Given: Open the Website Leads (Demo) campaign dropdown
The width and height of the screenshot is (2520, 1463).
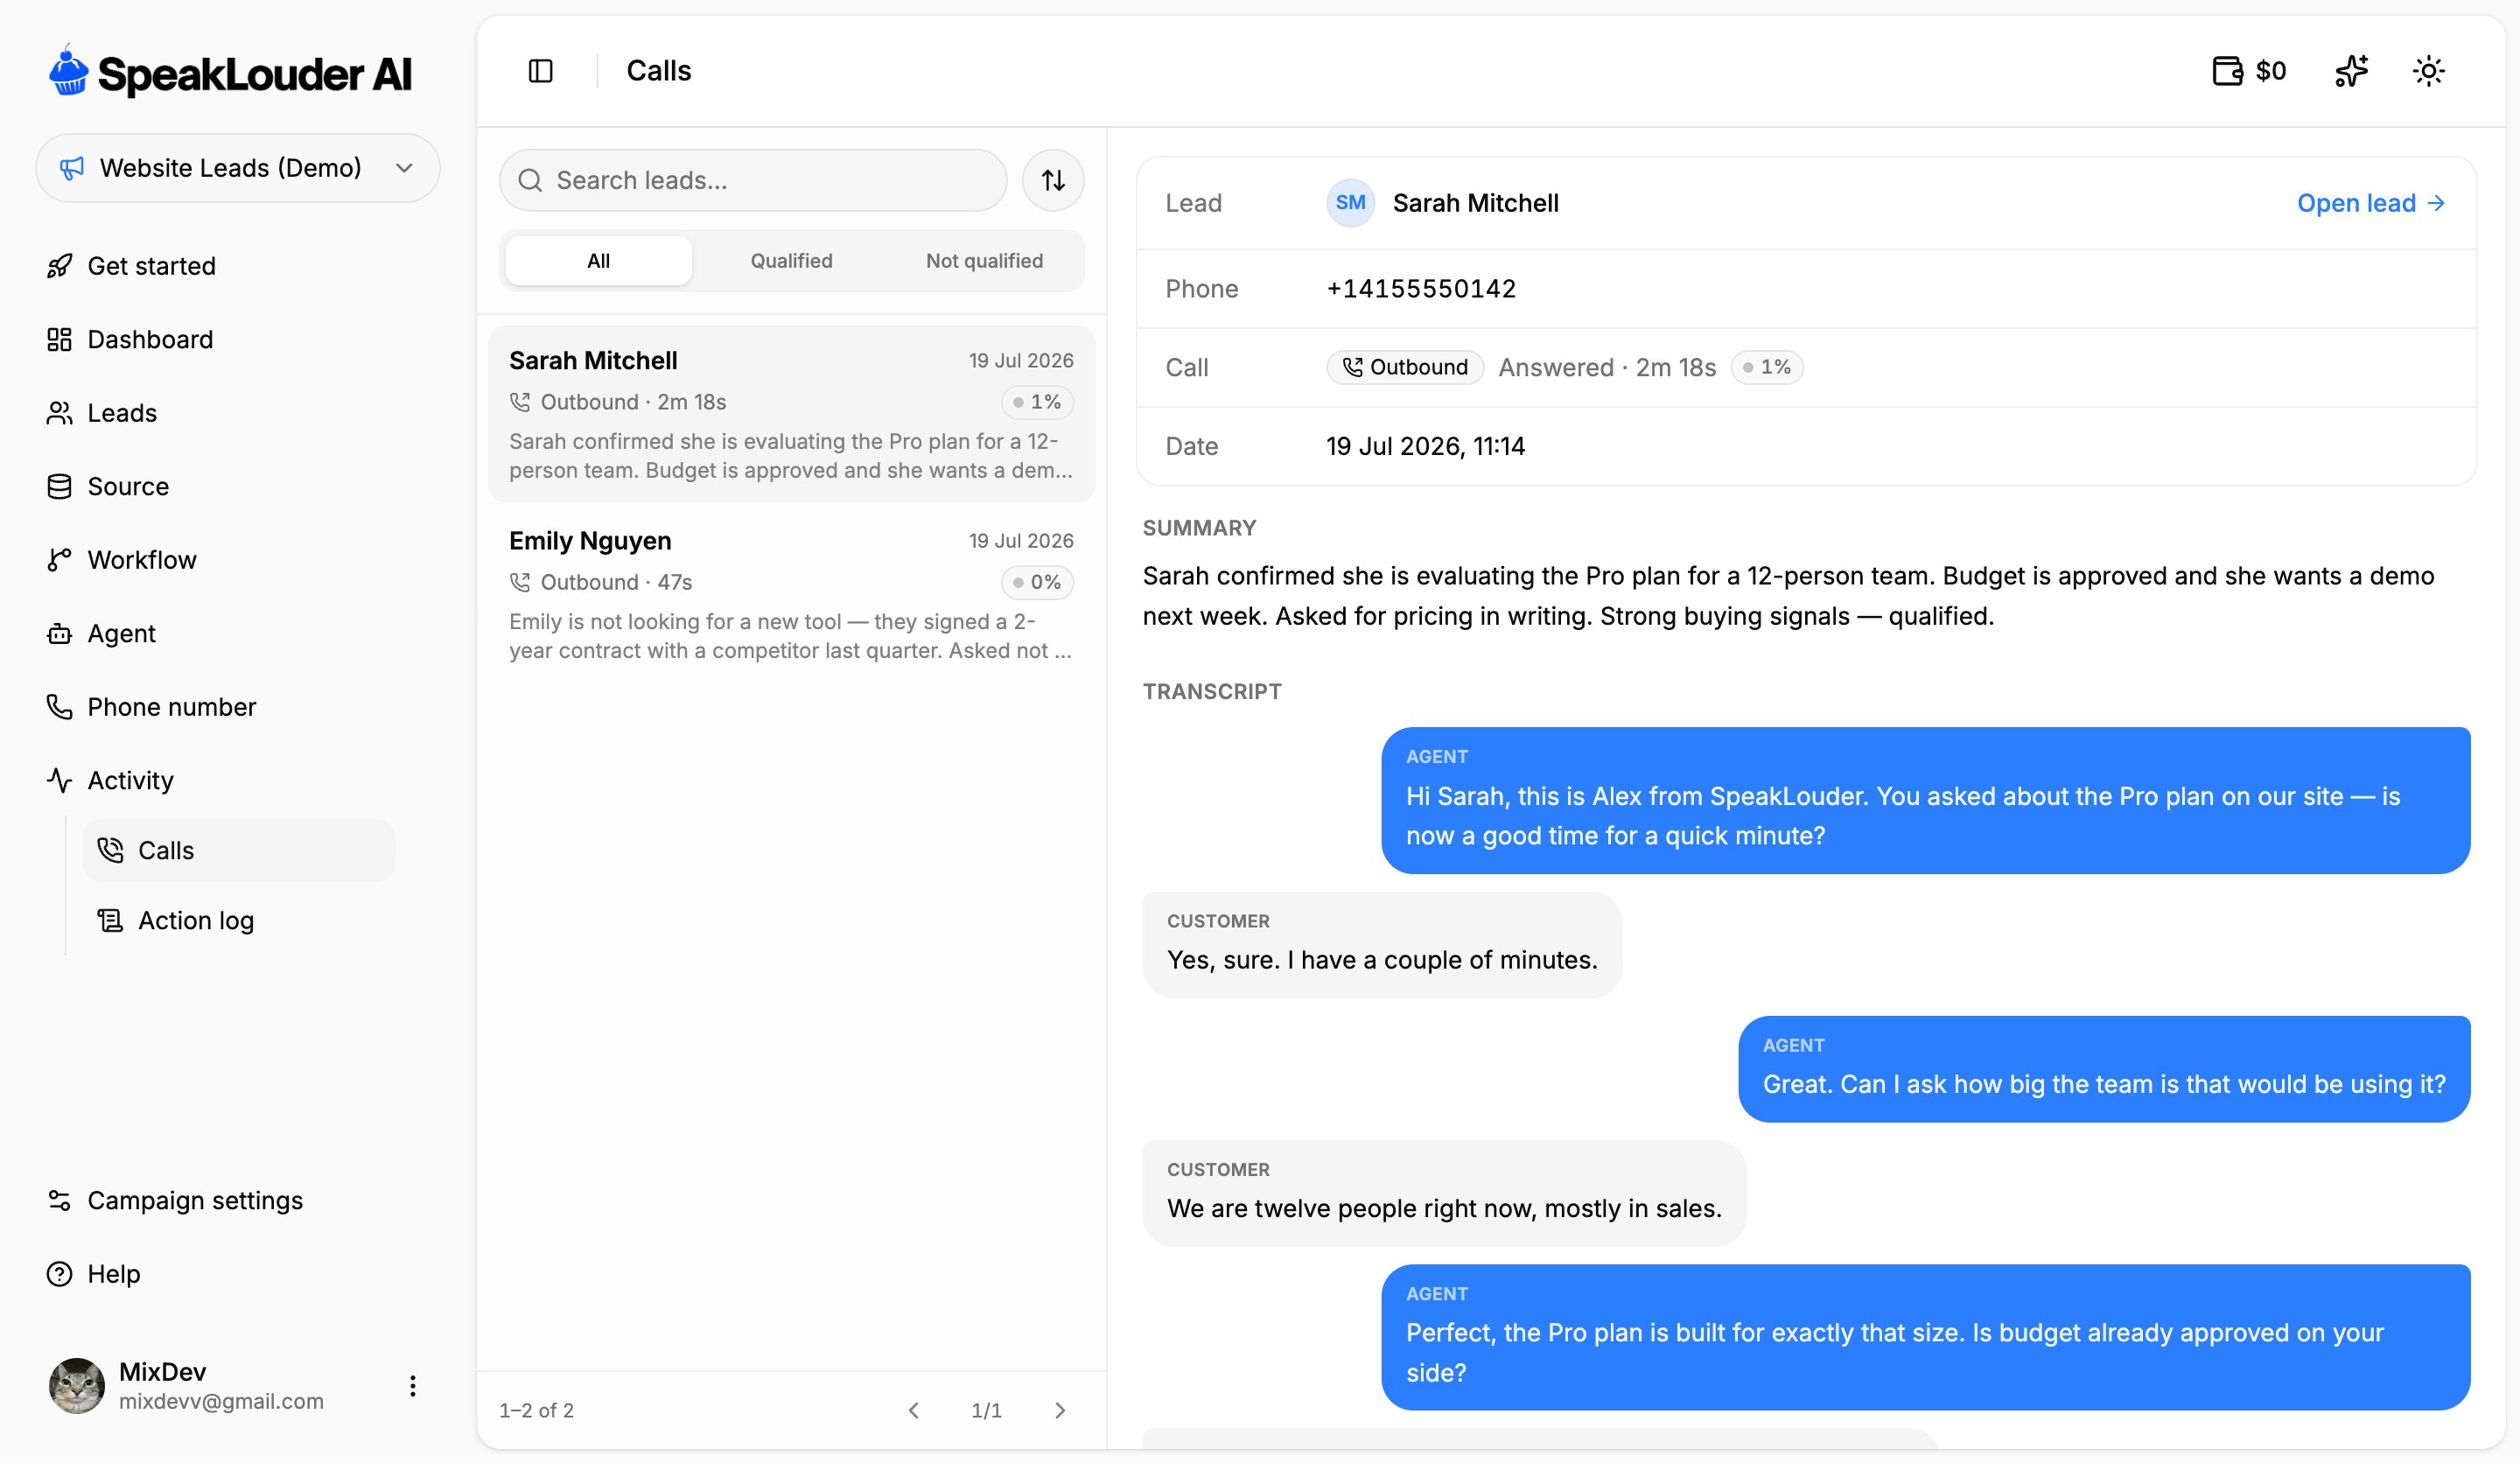Looking at the screenshot, I should (x=238, y=168).
